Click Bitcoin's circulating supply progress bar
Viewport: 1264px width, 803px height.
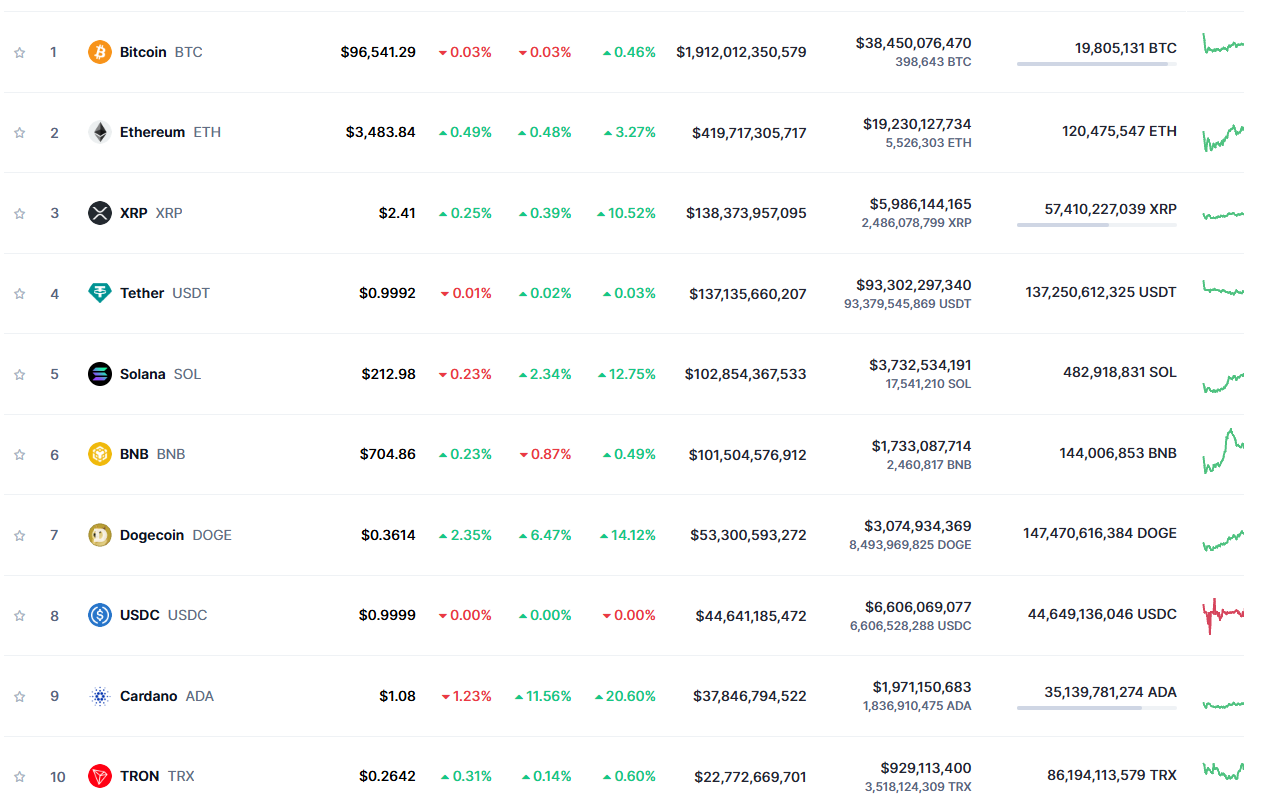point(1095,64)
